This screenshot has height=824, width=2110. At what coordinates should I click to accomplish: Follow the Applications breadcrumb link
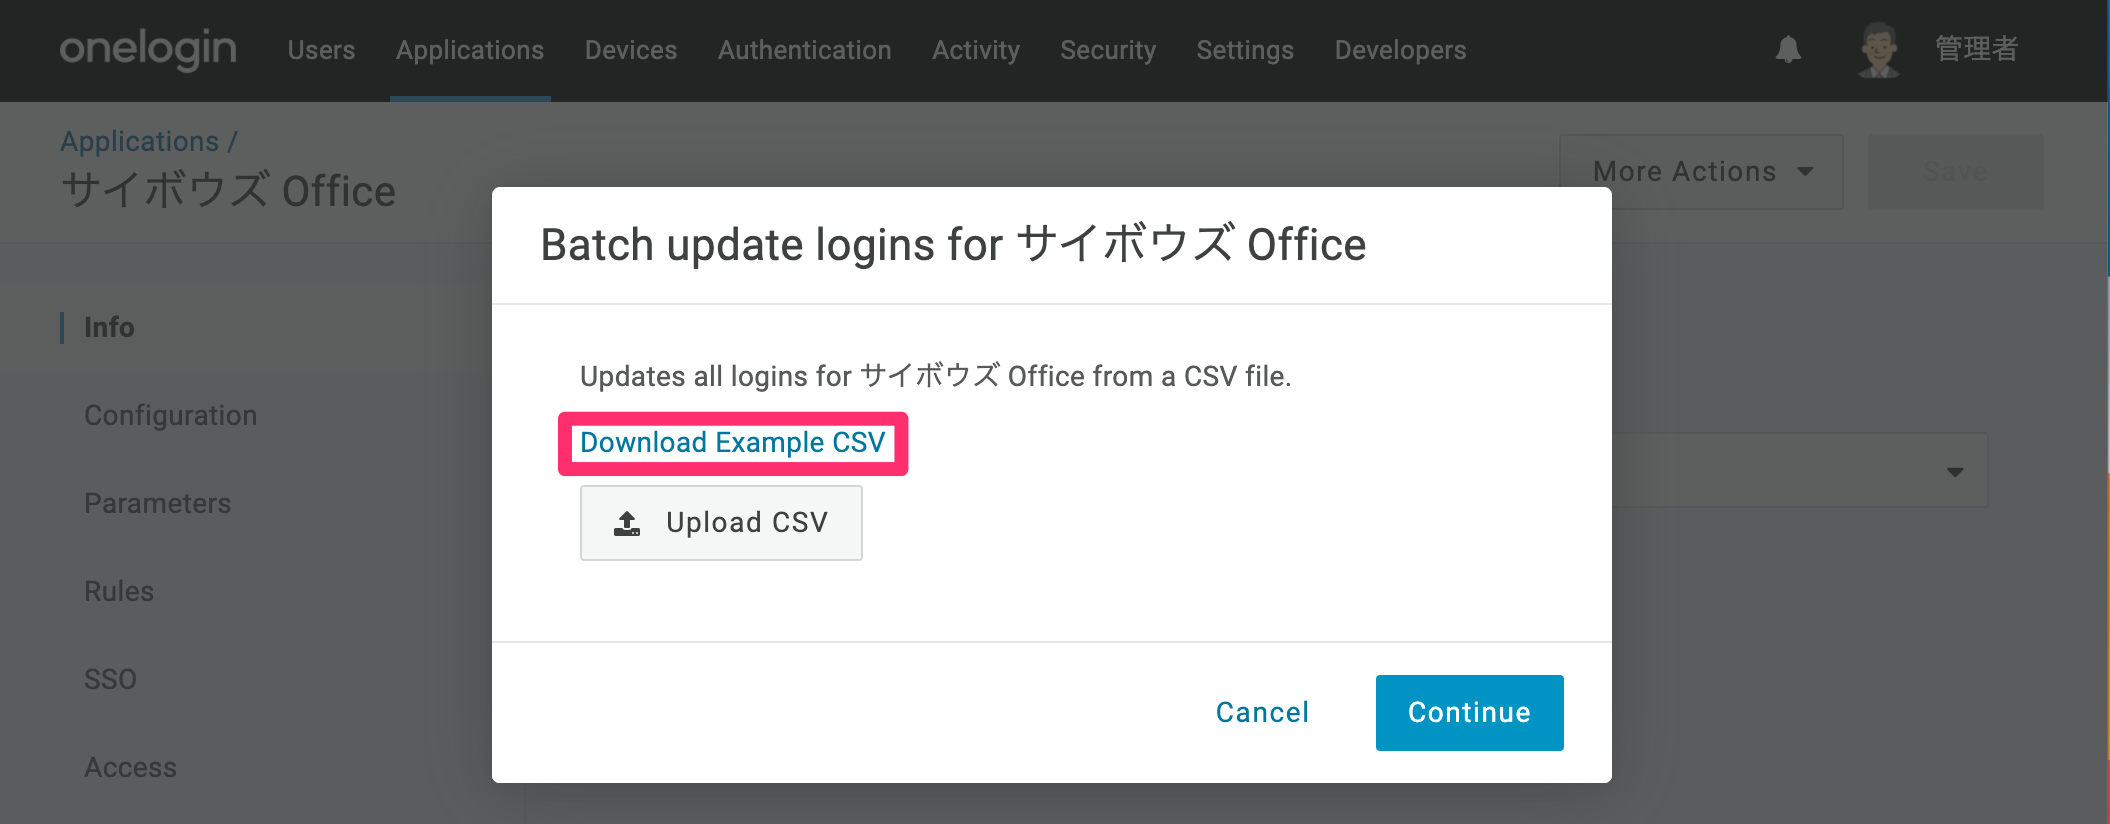click(x=140, y=141)
